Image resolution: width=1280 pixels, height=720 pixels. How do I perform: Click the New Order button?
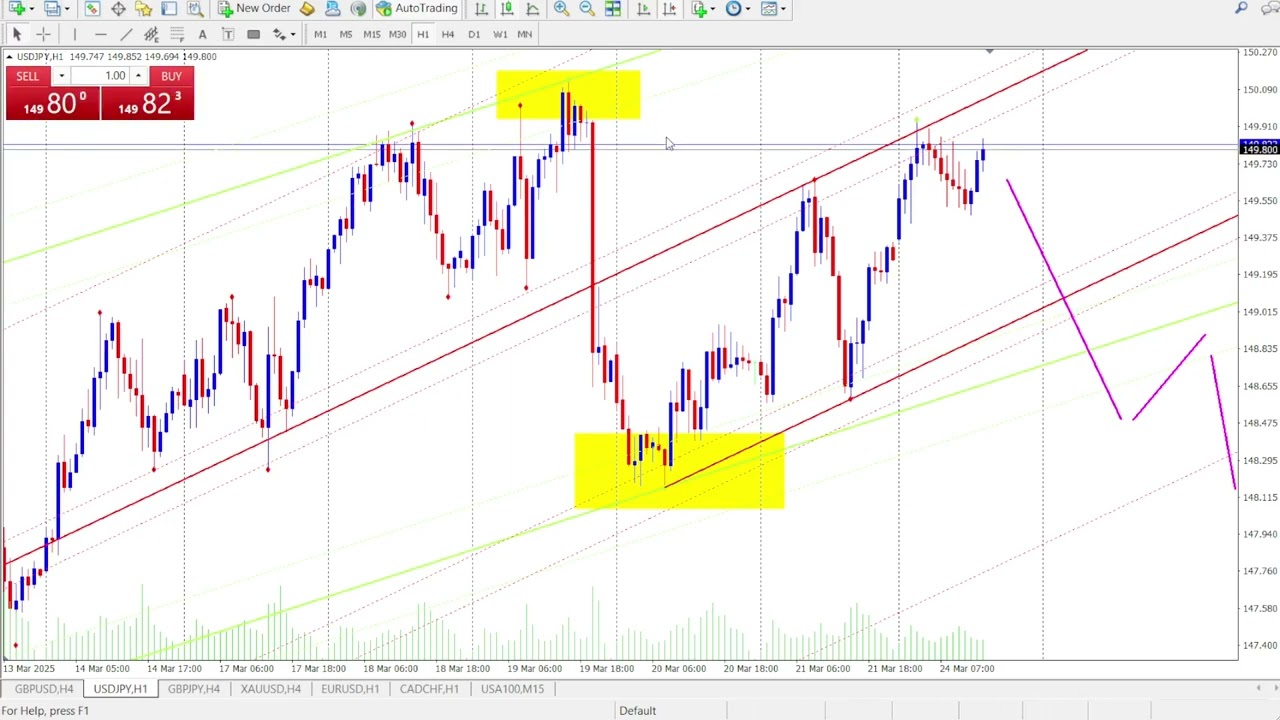tap(254, 8)
